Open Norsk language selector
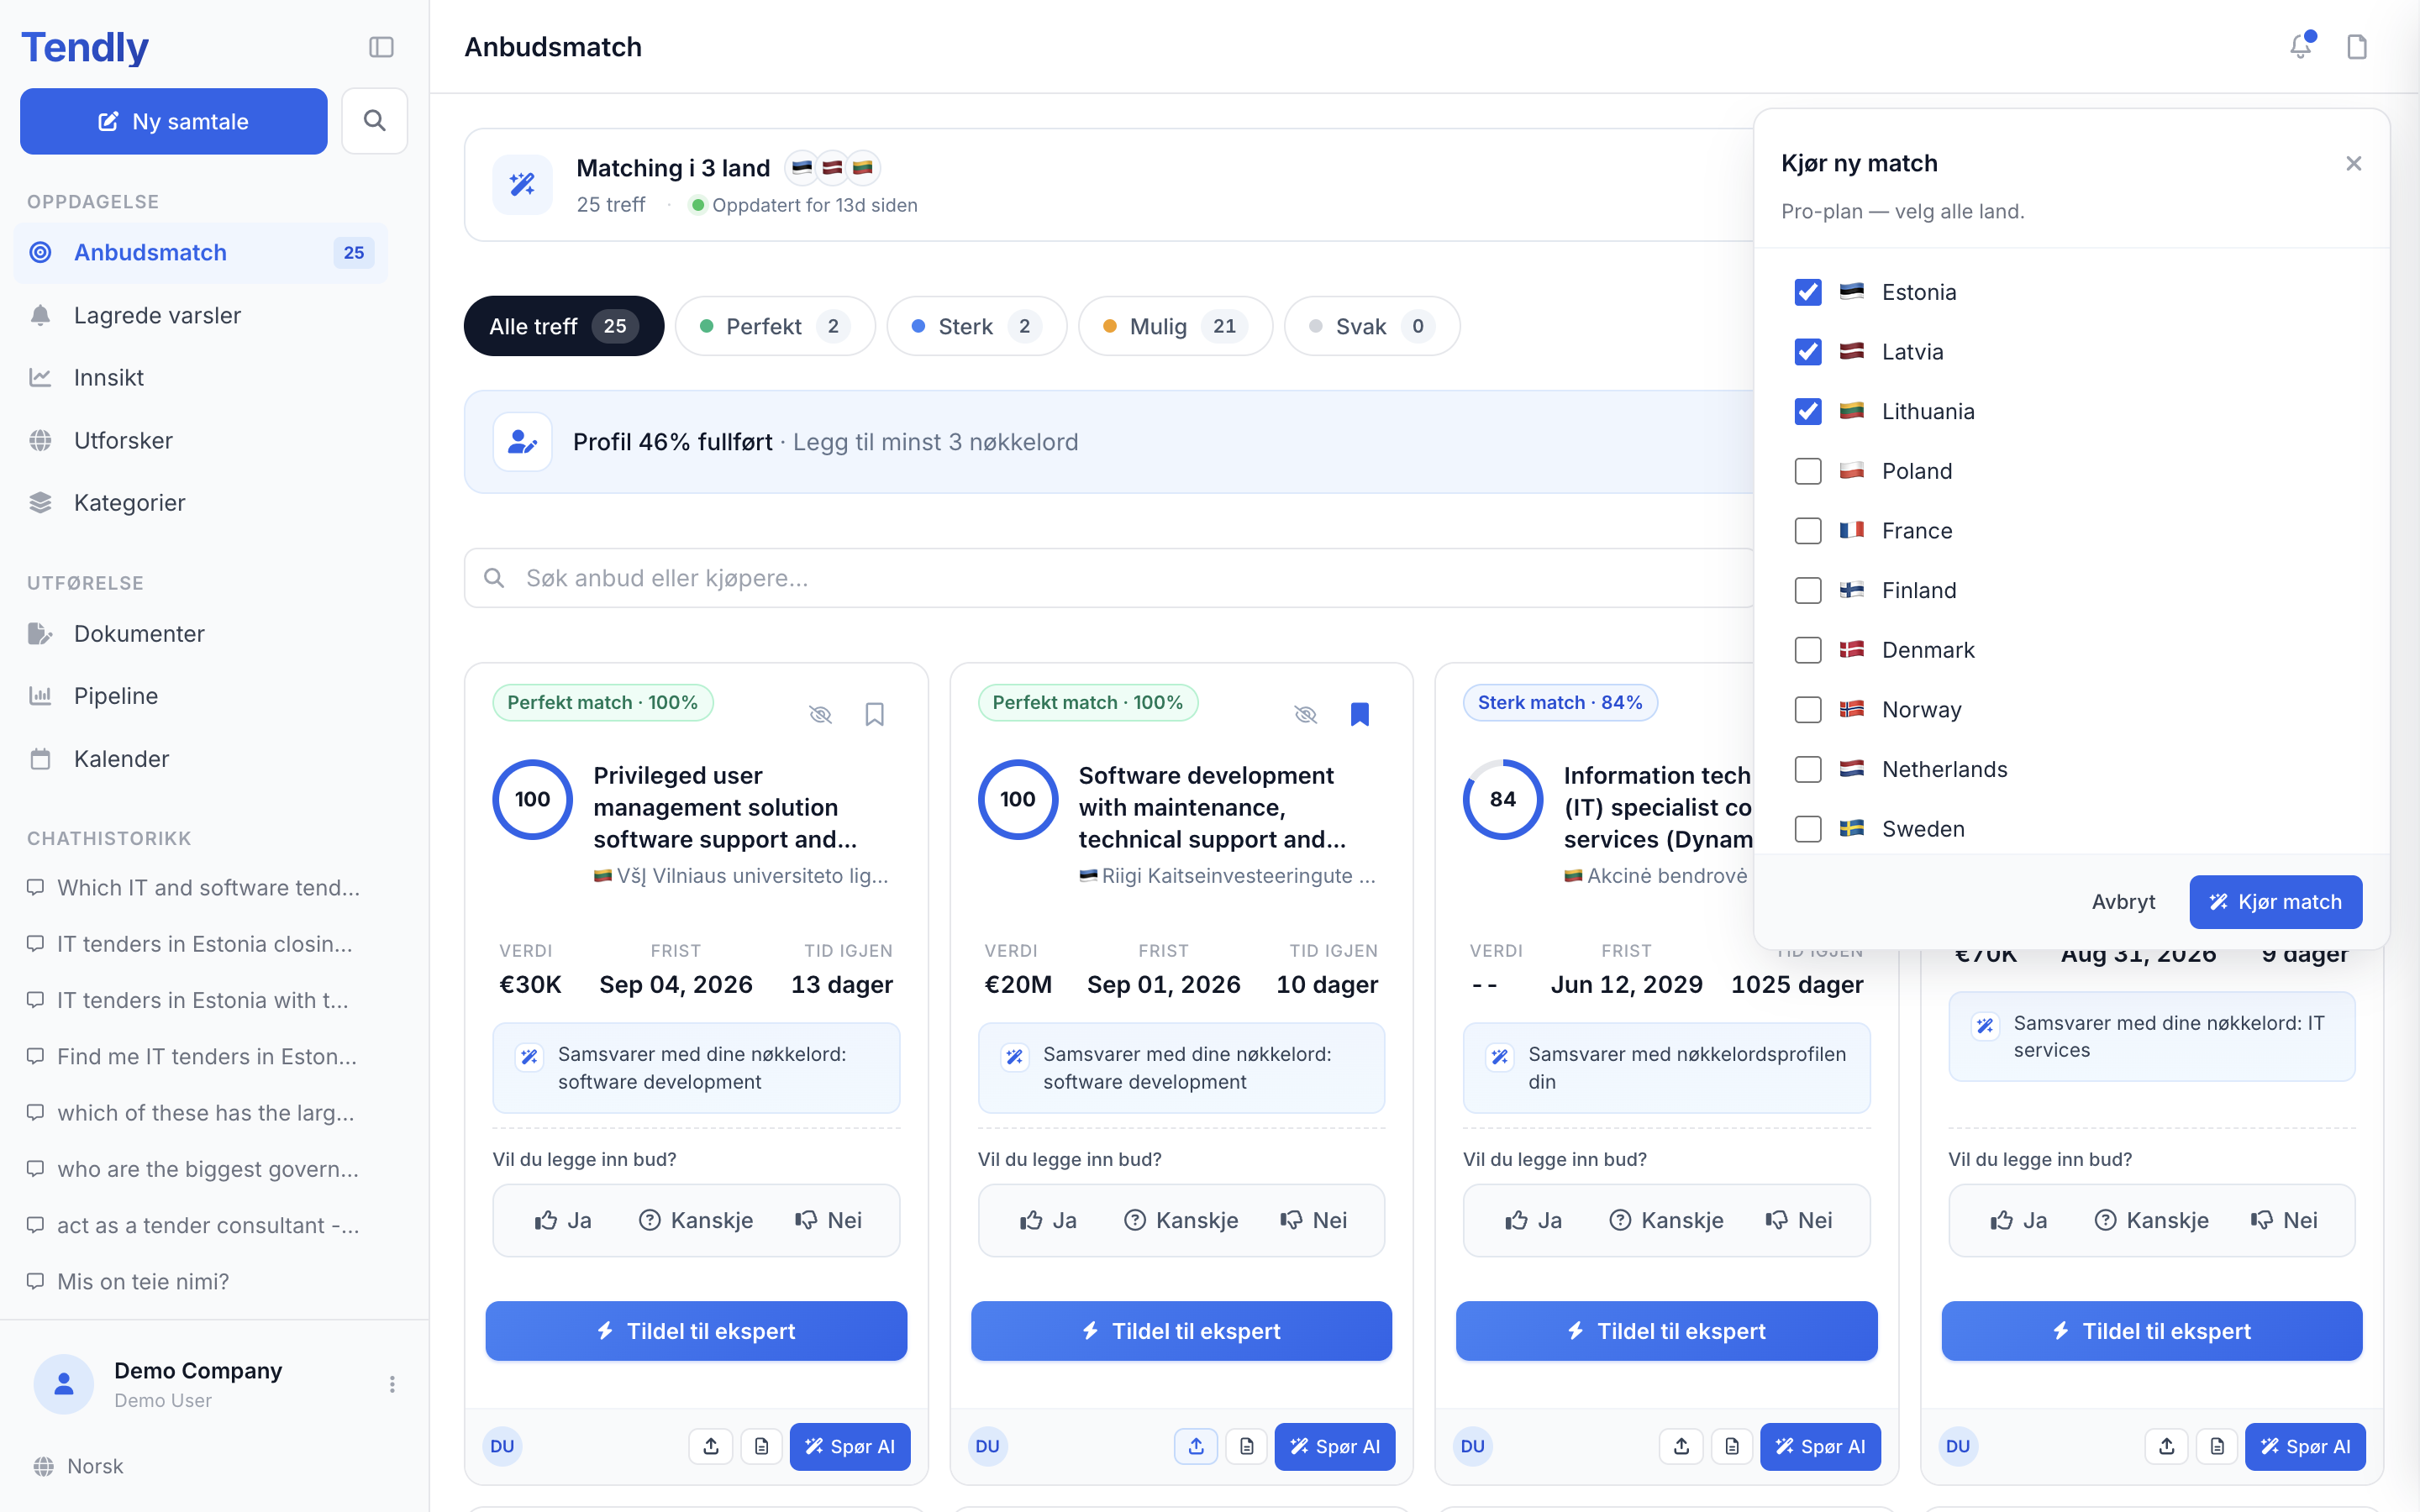Image resolution: width=2420 pixels, height=1512 pixels. (79, 1466)
